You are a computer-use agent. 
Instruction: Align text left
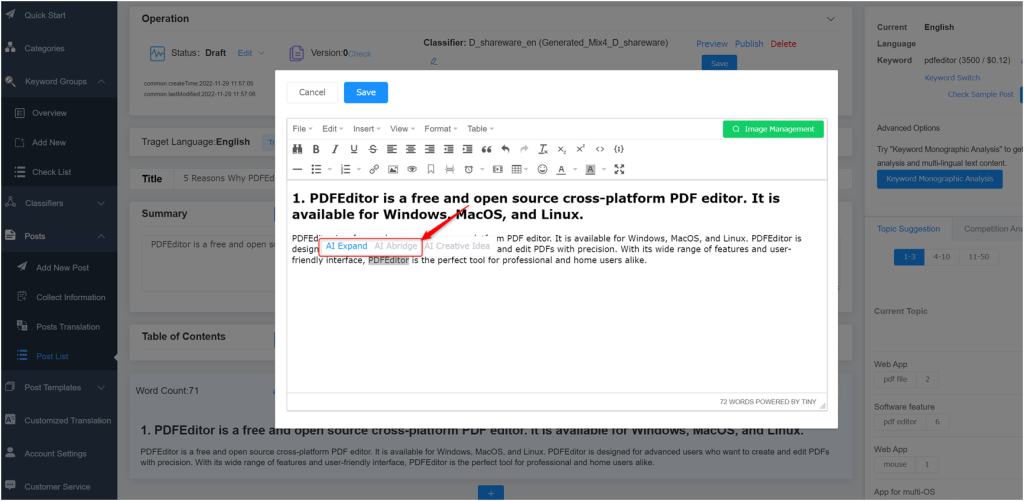(x=392, y=149)
